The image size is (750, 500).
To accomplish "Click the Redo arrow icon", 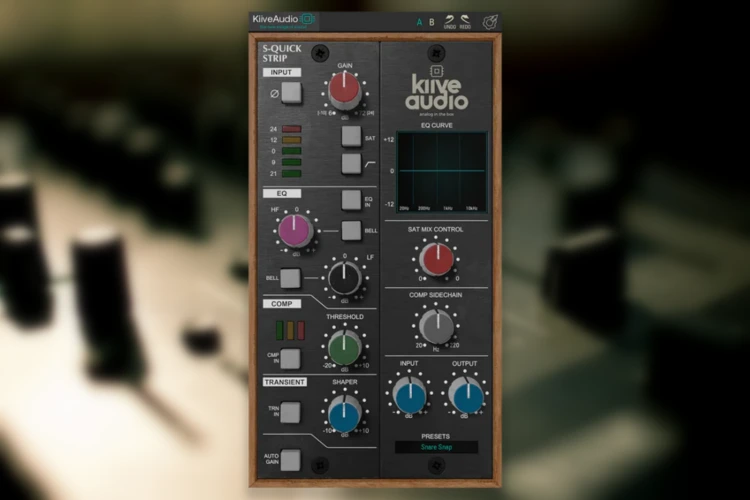I will (x=465, y=22).
